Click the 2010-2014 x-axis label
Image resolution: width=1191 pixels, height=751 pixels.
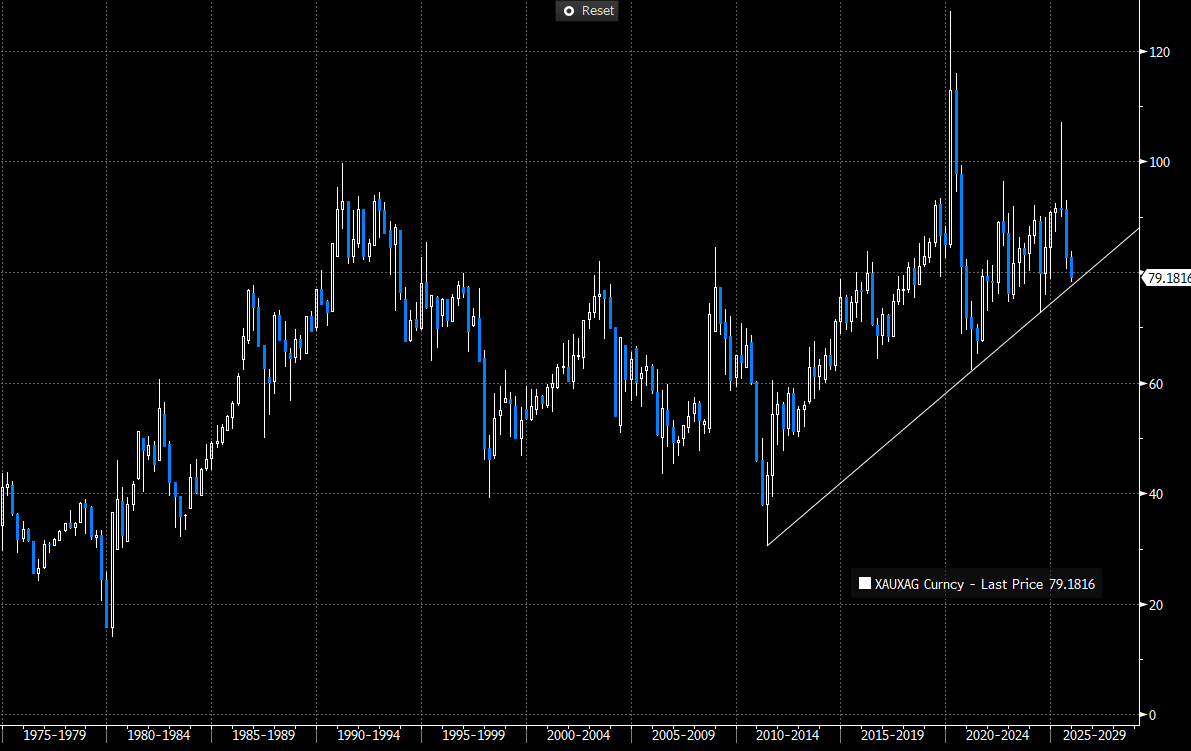tap(788, 735)
